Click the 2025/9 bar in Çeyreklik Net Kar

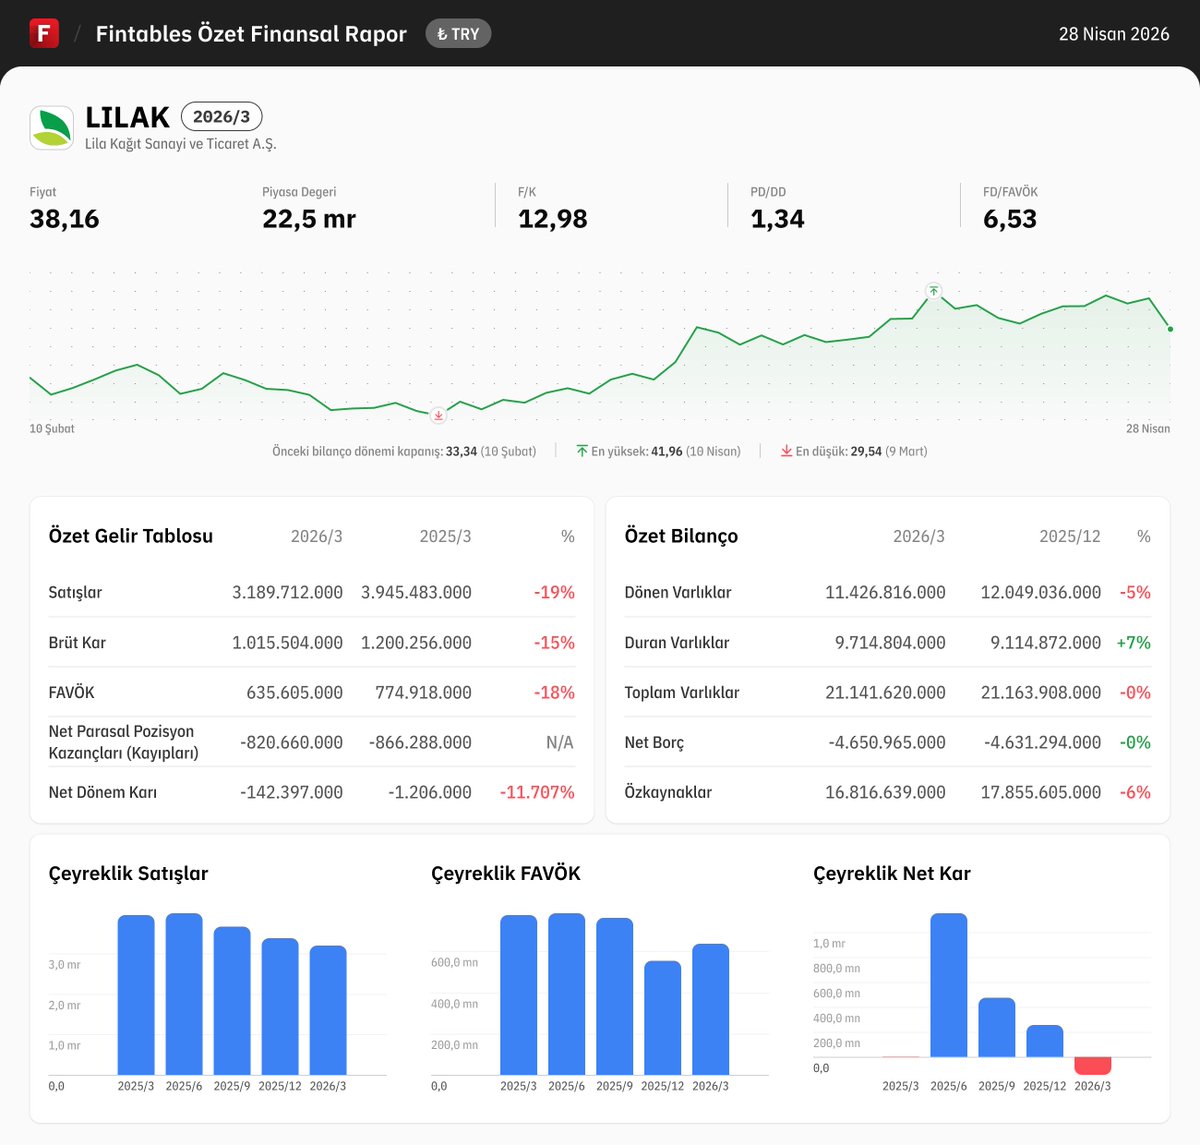point(997,1027)
